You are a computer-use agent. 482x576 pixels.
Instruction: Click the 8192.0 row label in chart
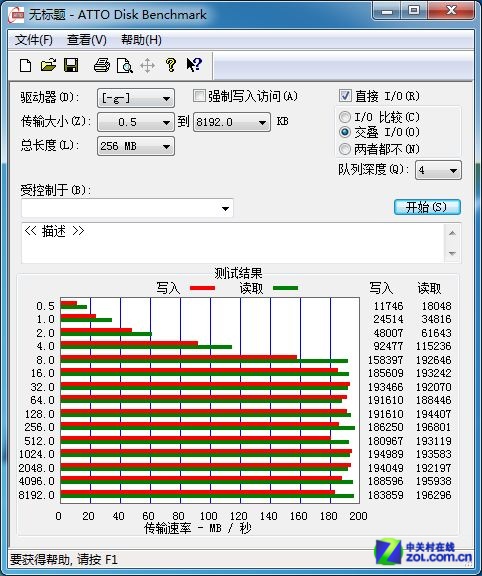pyautogui.click(x=36, y=495)
